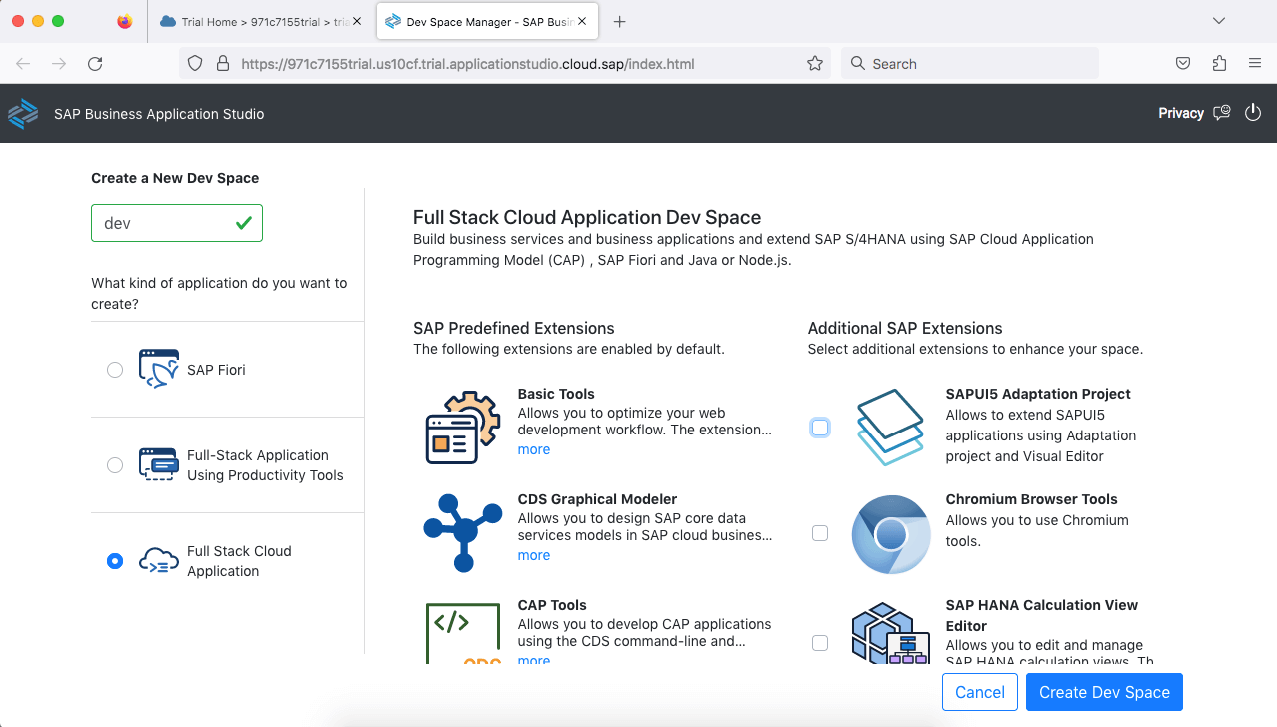Expand 'more' under CAP Tools
1277x727 pixels.
tap(534, 660)
